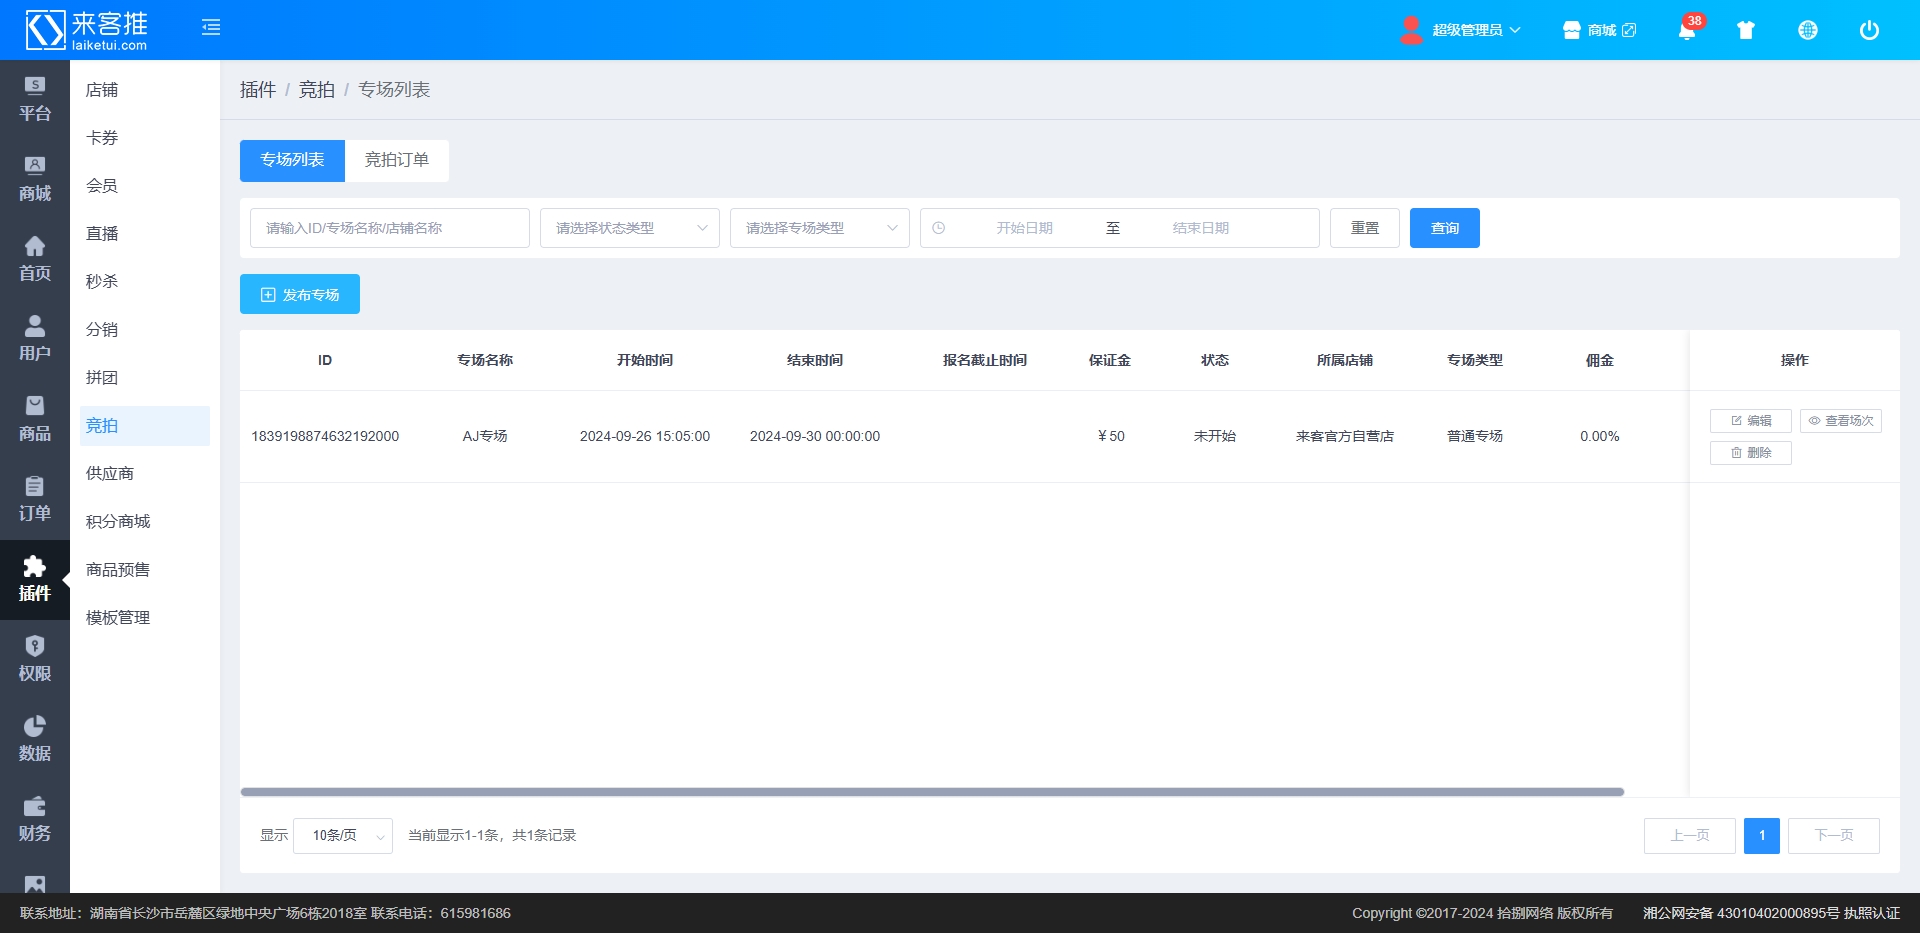Select 秒杀 in the plugin submenu

[102, 282]
